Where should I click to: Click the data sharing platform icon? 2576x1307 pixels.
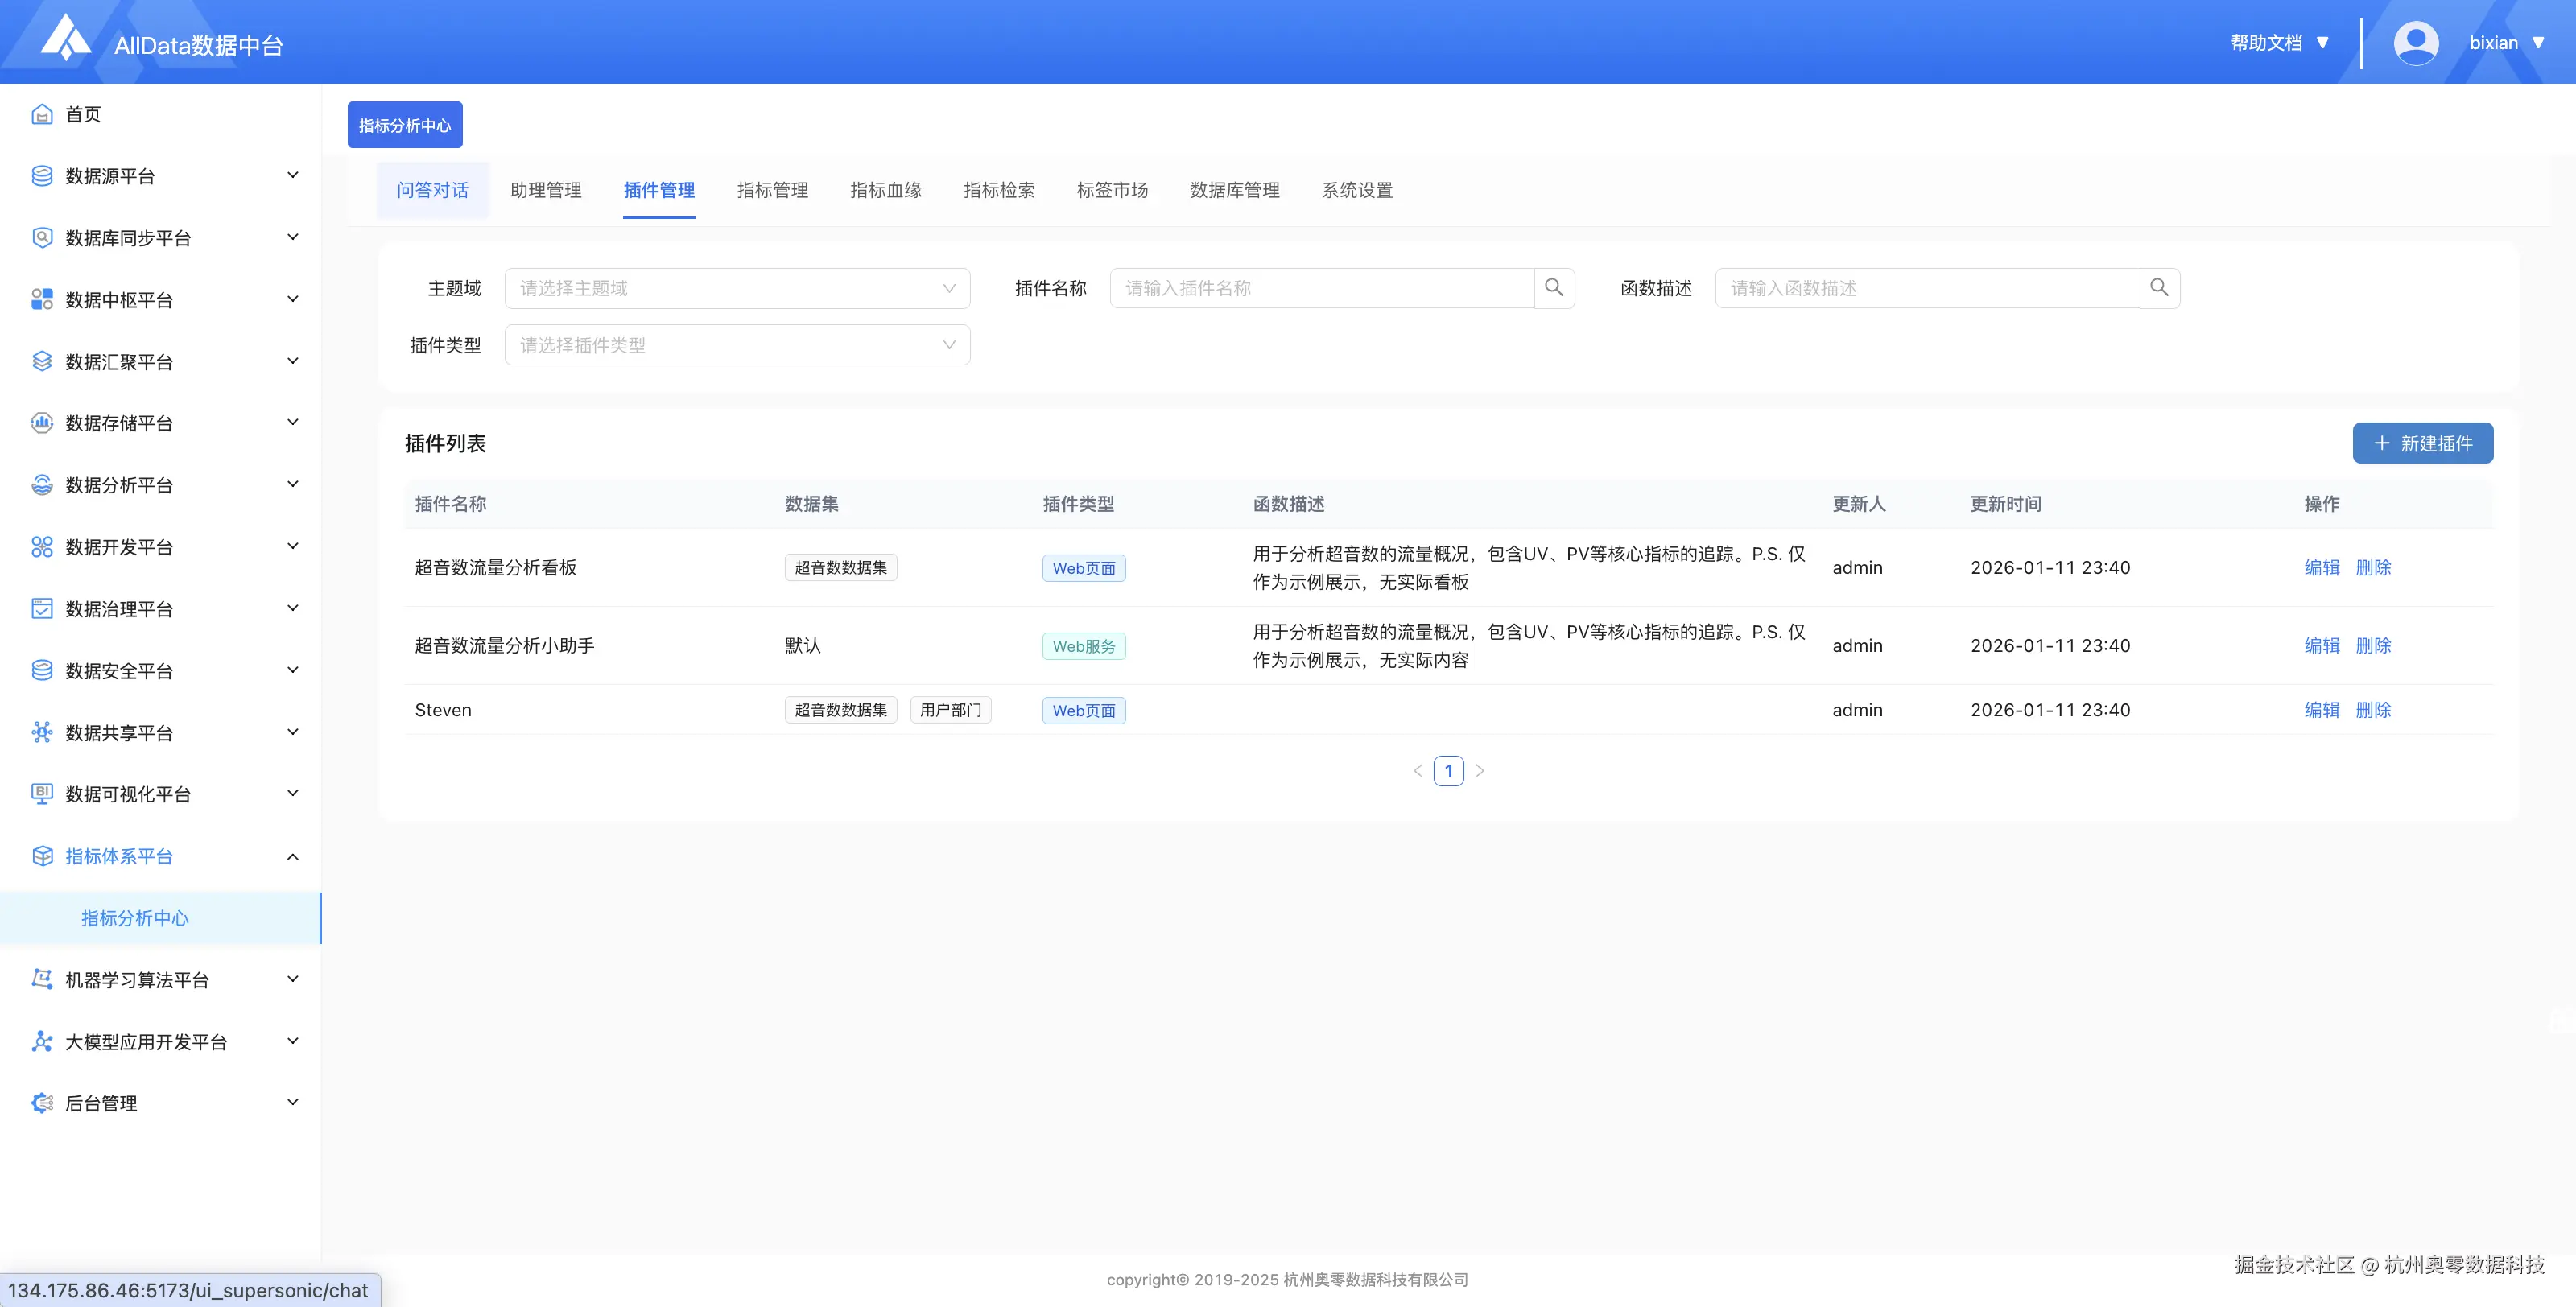pos(42,733)
